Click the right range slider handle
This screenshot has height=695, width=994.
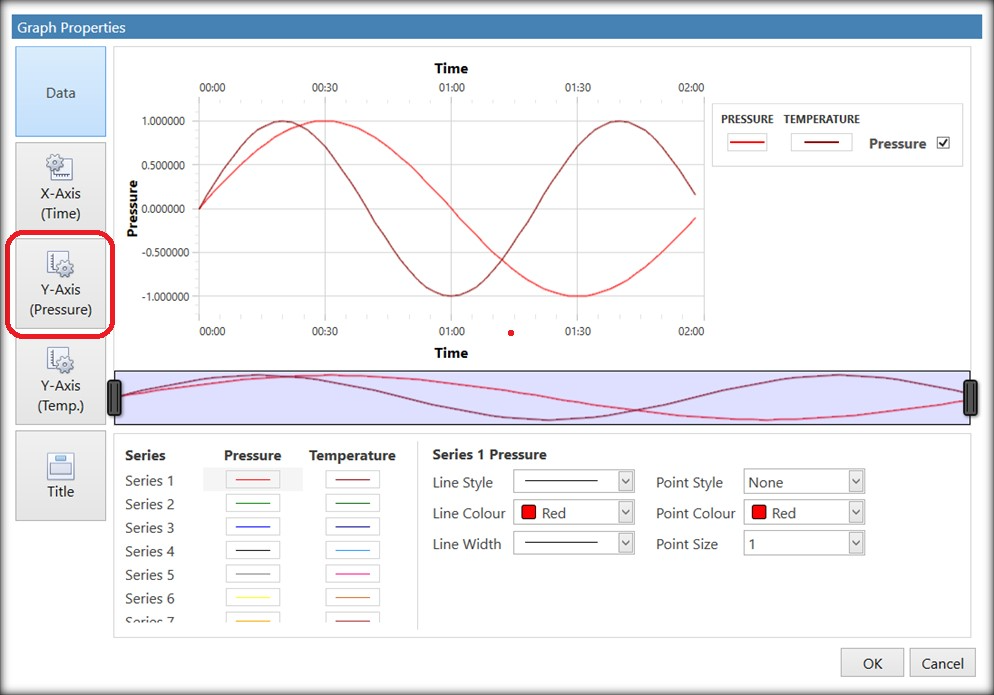970,398
